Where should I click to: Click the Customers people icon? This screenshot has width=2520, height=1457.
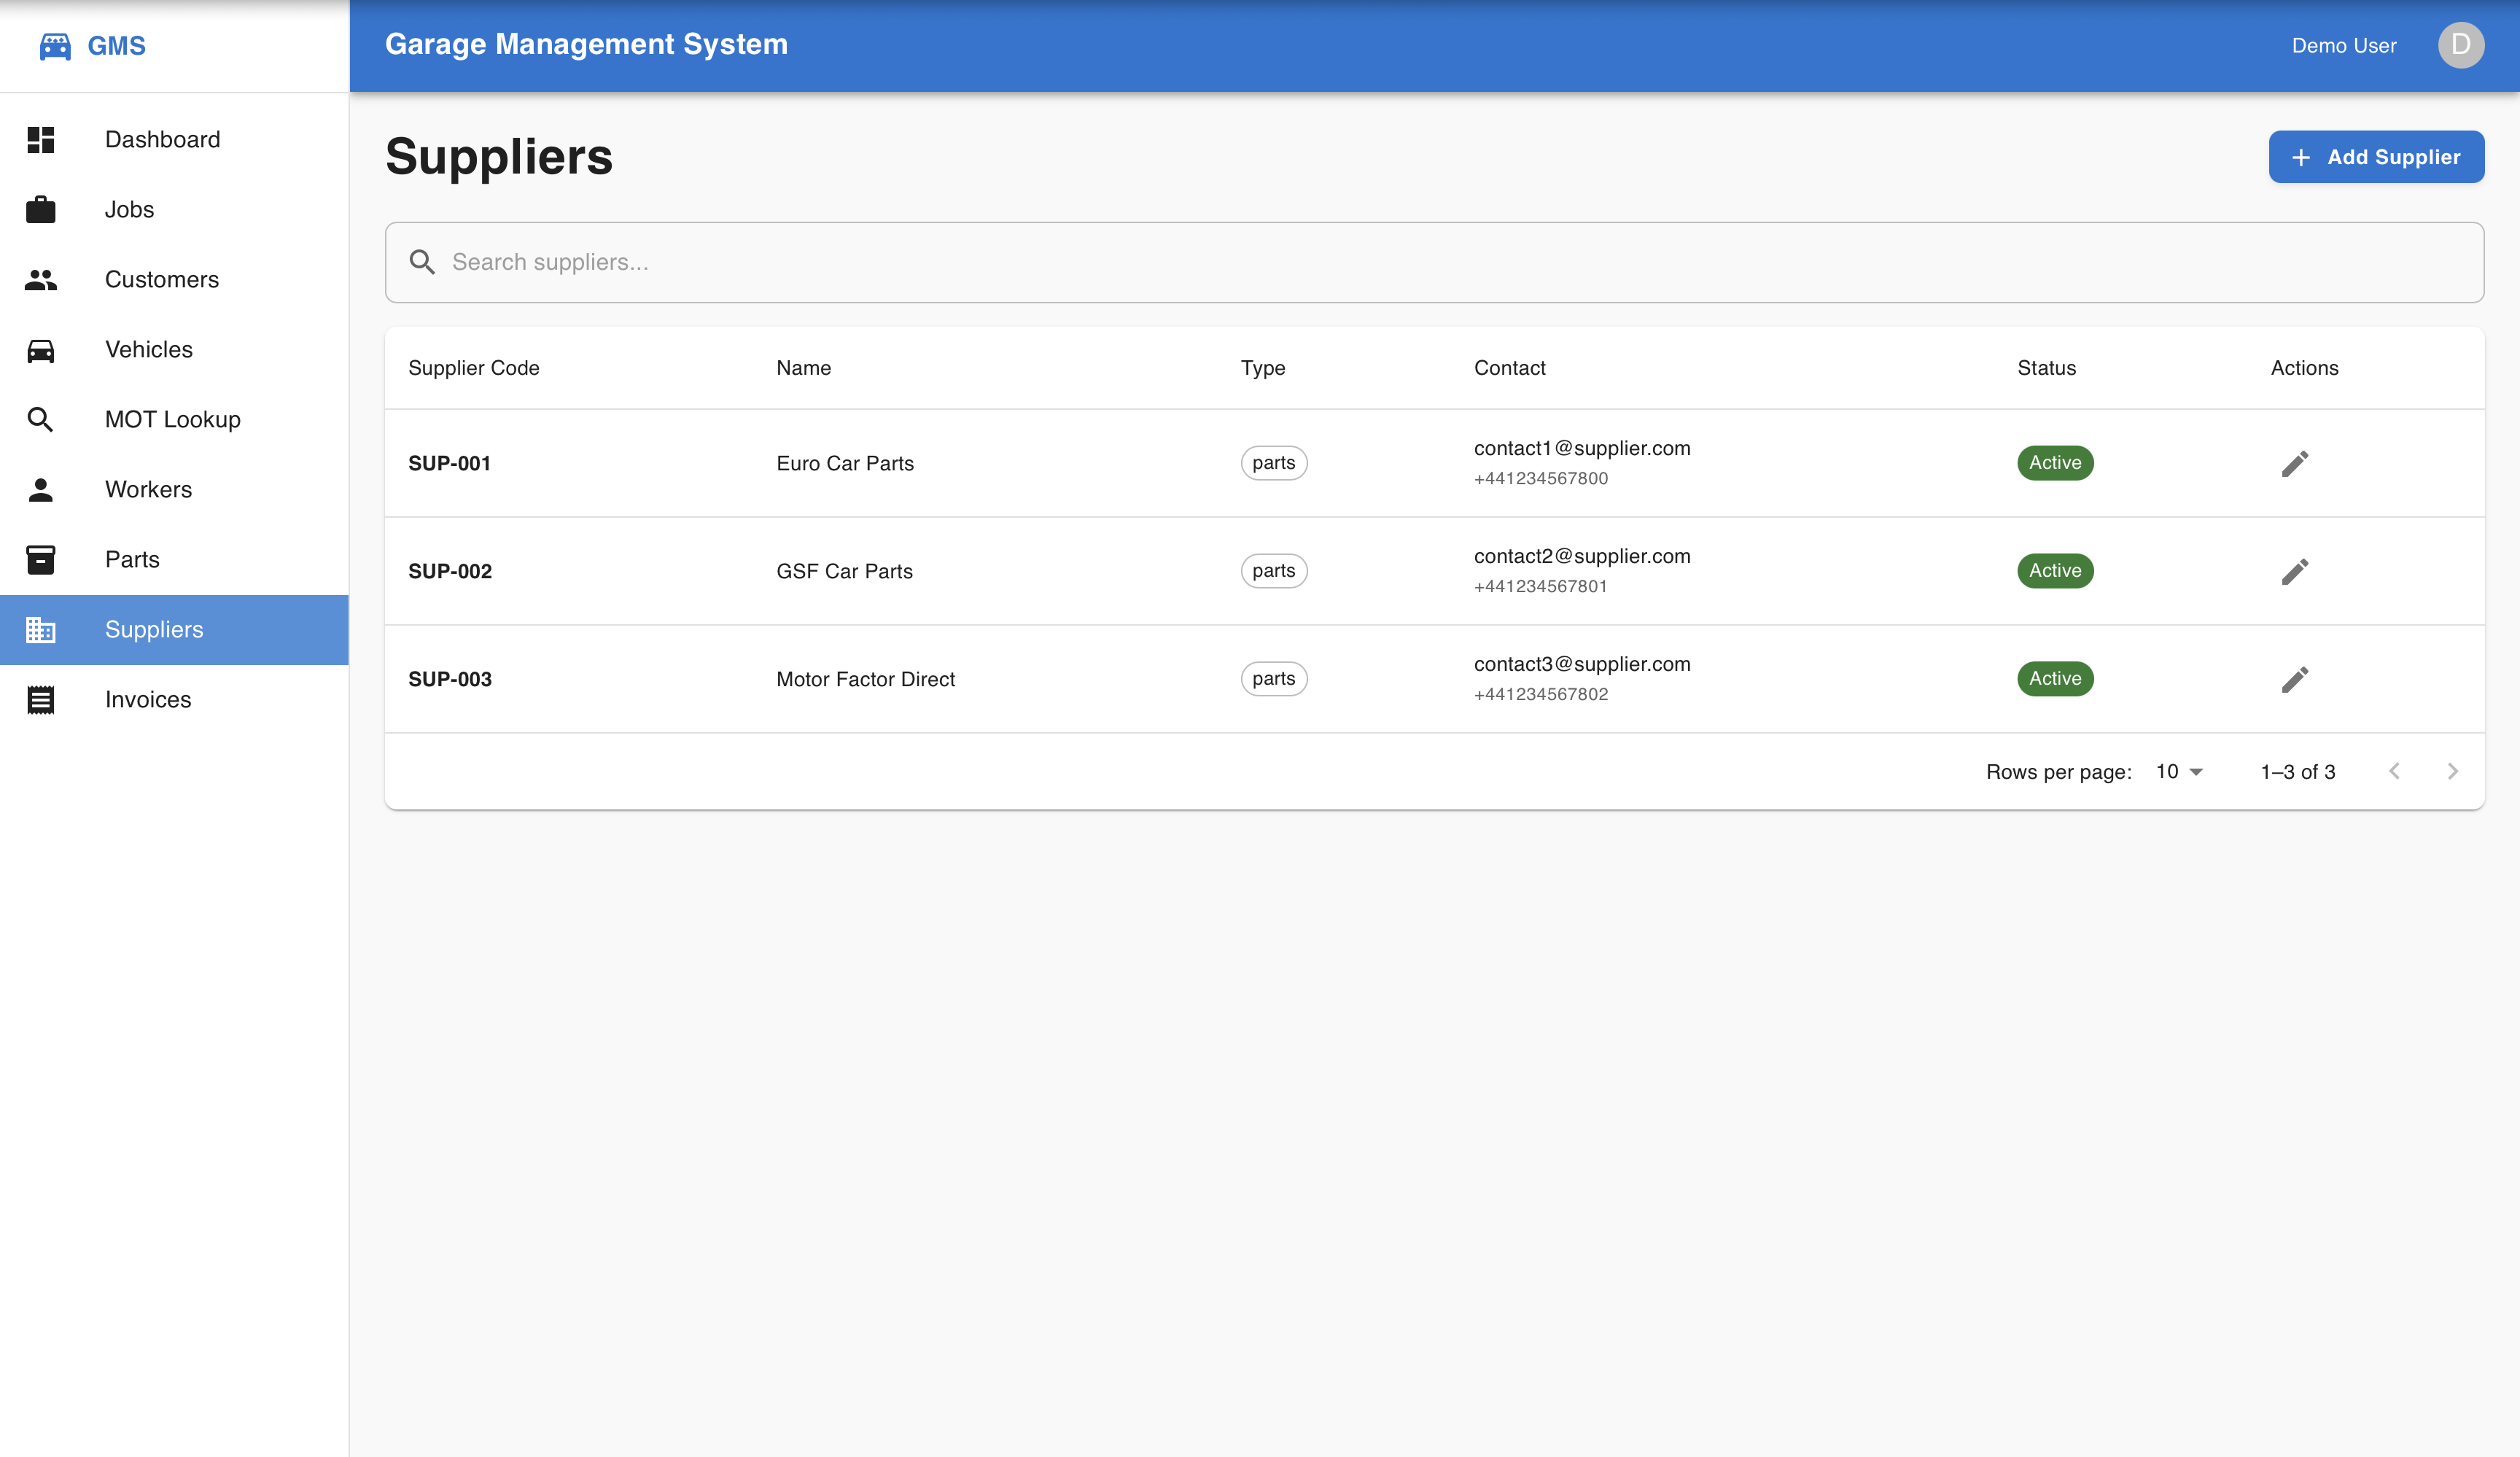tap(41, 279)
